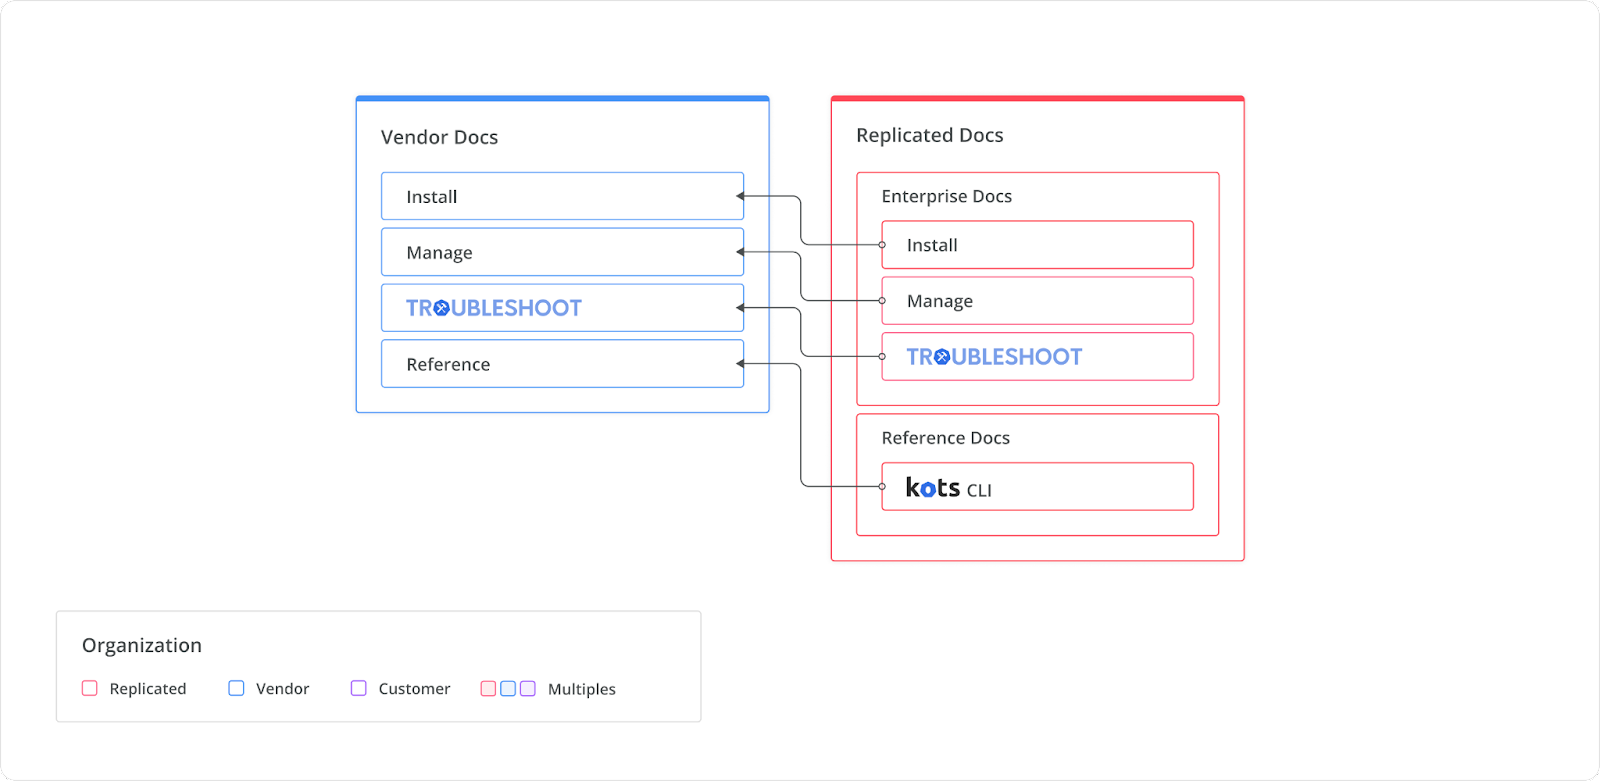Click the blue Vendor legend swatch
The image size is (1600, 781).
[x=236, y=688]
